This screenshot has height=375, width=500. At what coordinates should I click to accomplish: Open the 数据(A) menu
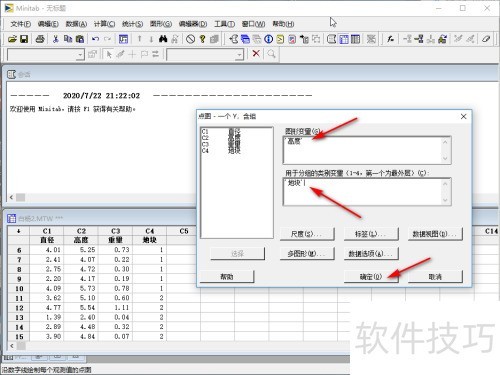coord(76,24)
